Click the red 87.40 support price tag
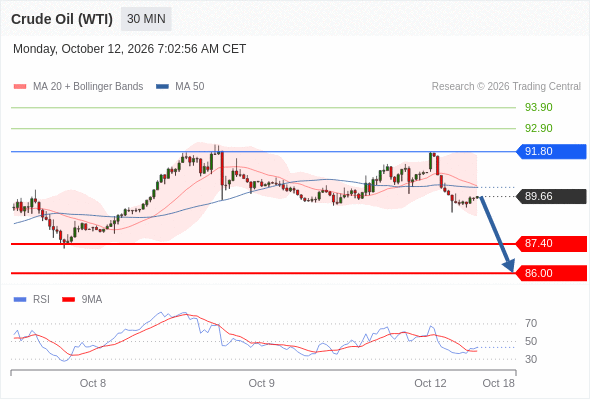 tap(551, 243)
